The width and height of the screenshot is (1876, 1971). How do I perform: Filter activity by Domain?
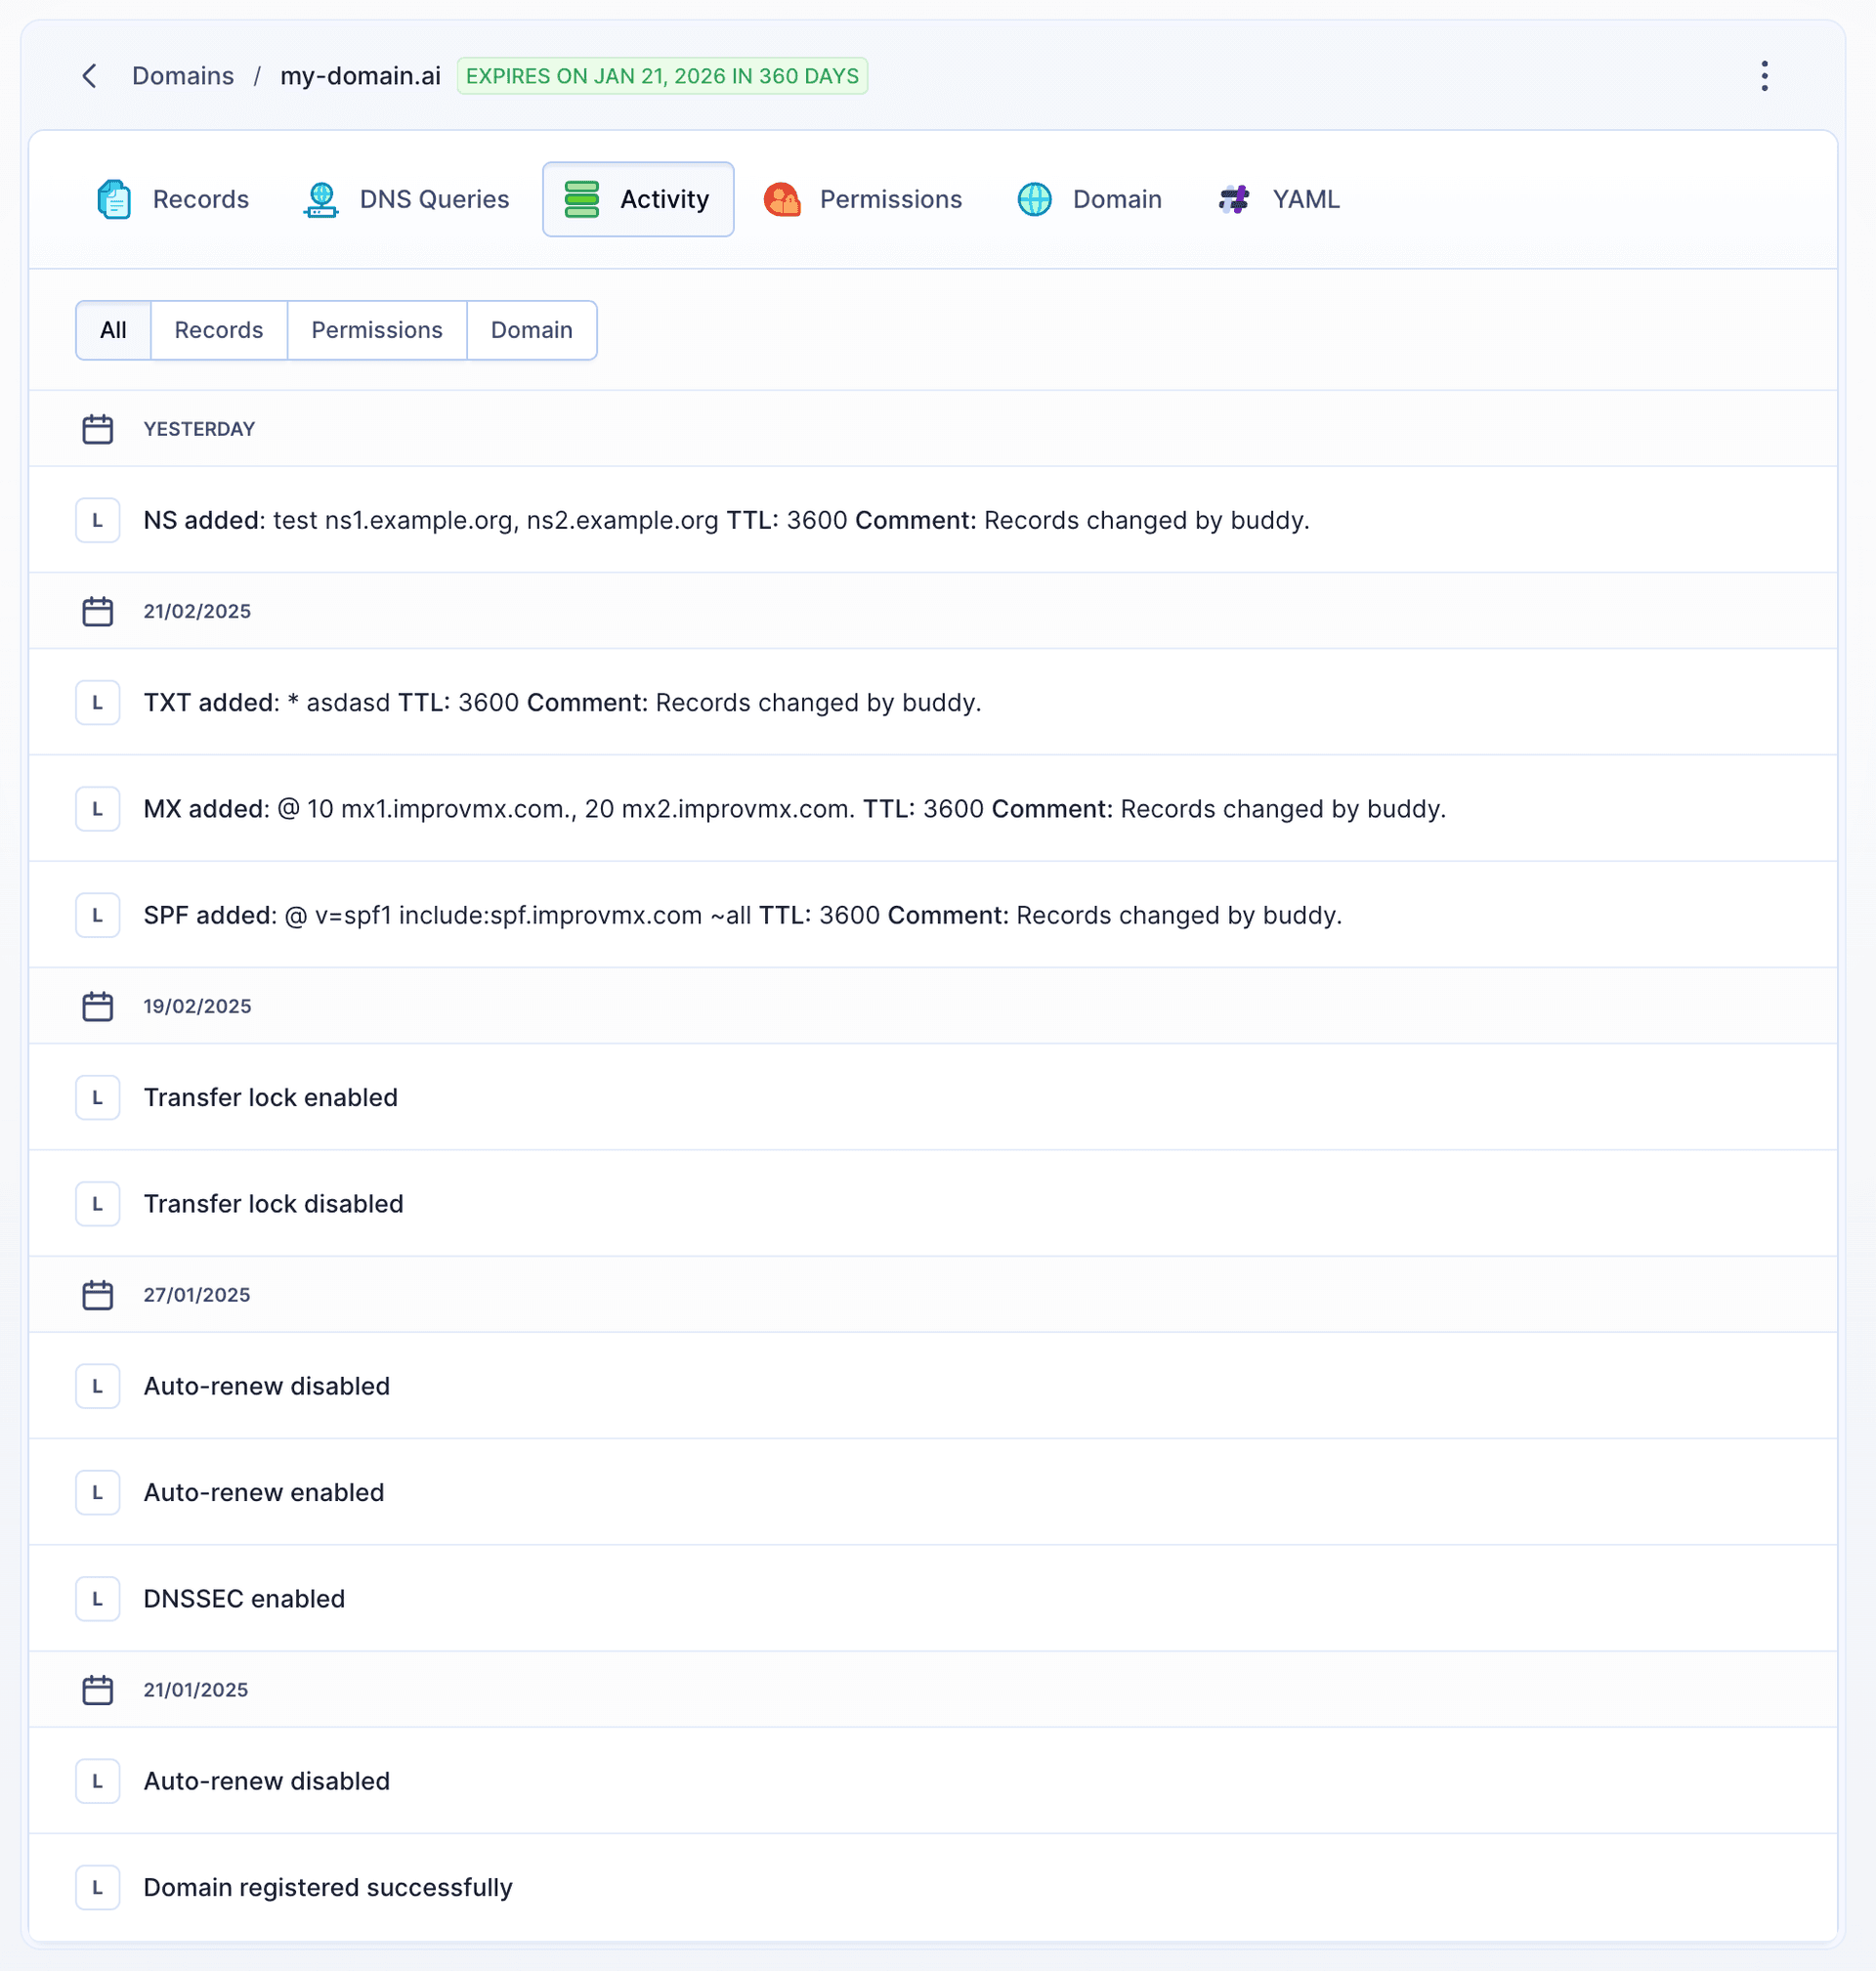coord(531,330)
